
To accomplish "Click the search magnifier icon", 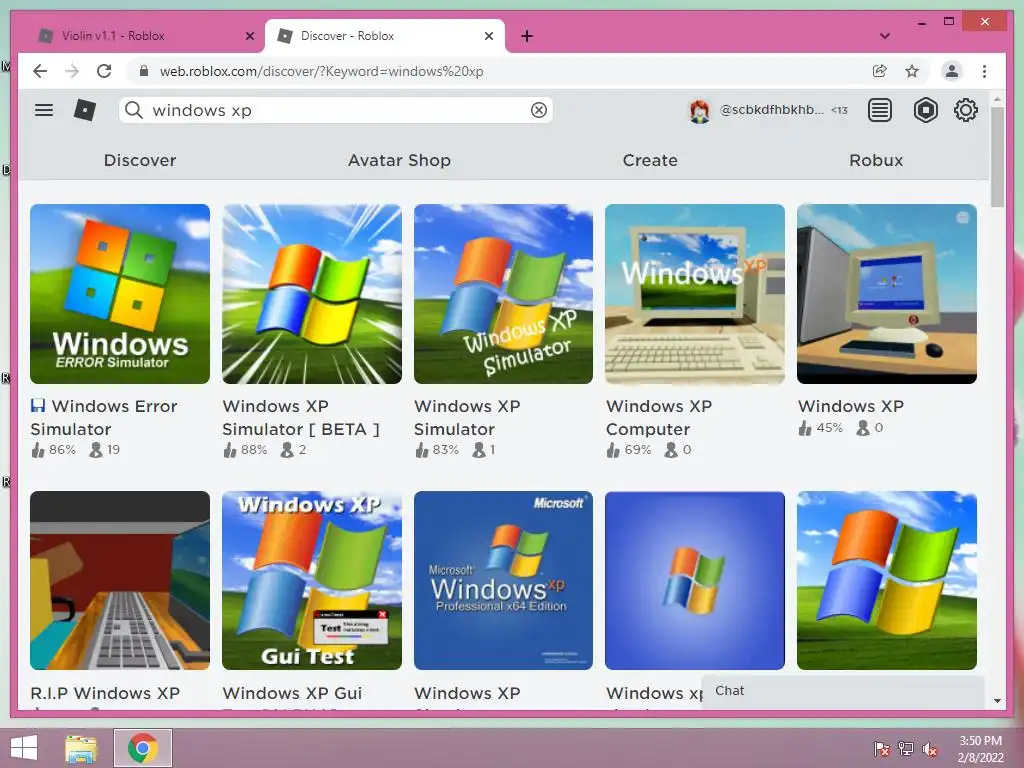I will tap(134, 110).
